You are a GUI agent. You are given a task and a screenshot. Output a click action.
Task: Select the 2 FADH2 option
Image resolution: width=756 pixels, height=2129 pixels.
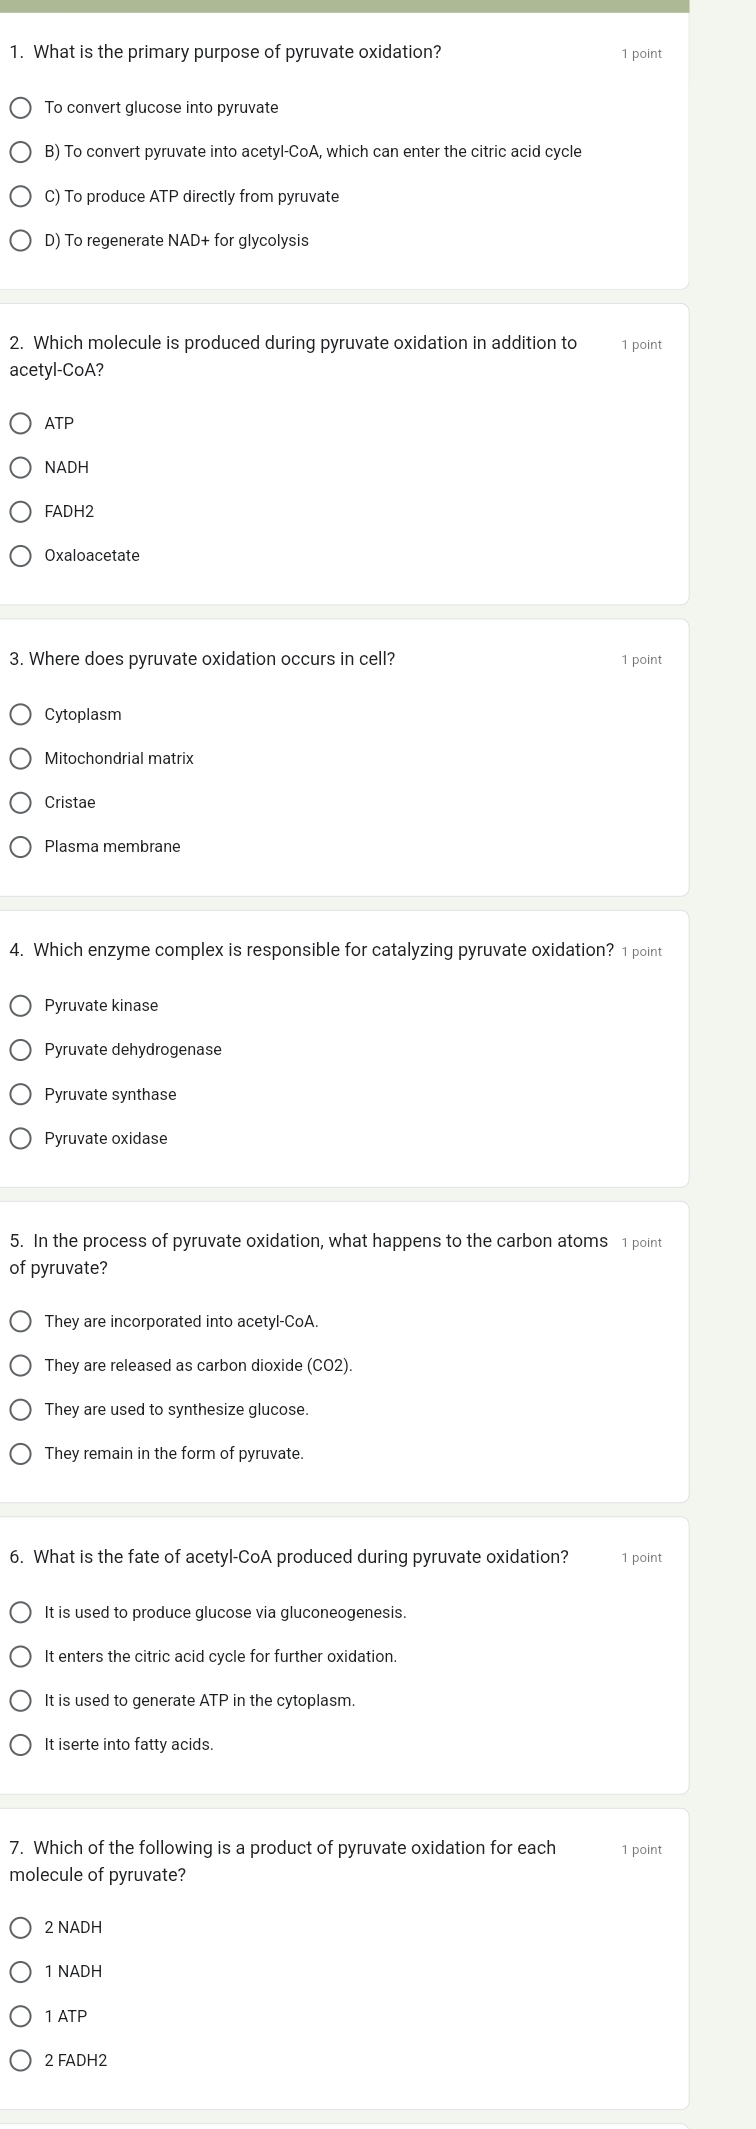[x=21, y=2061]
